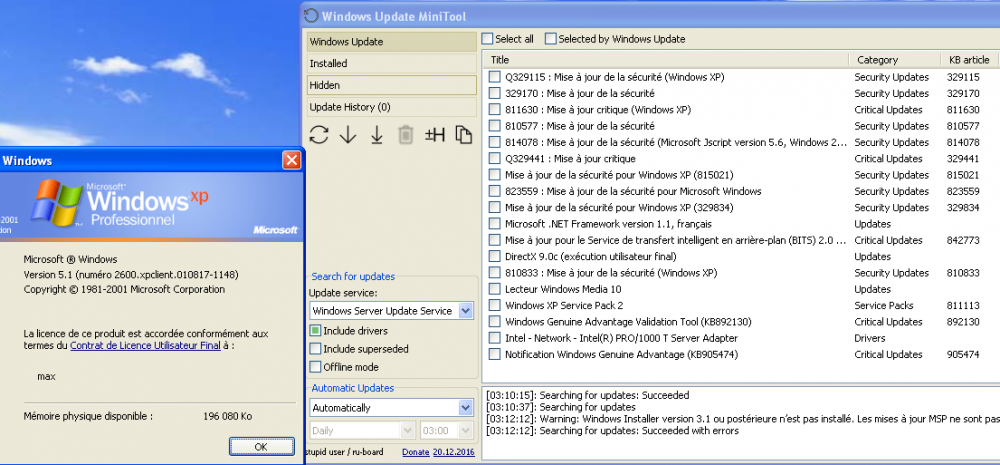Switch to the Windows Update tab

point(391,41)
